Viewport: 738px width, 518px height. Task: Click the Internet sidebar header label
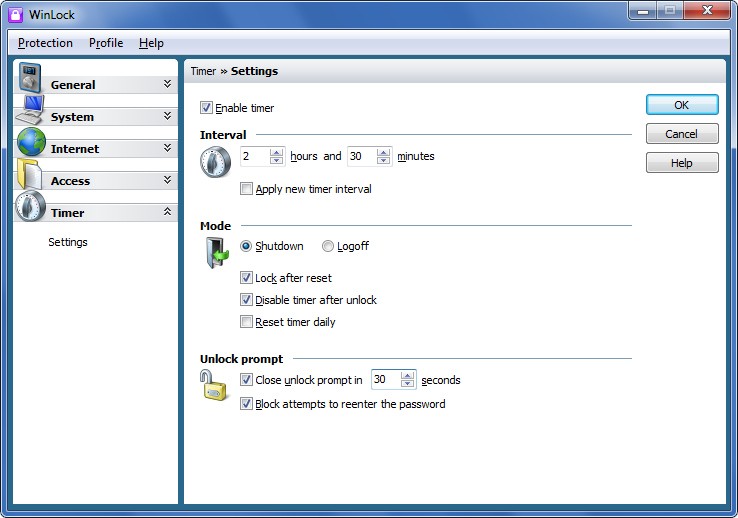point(75,149)
